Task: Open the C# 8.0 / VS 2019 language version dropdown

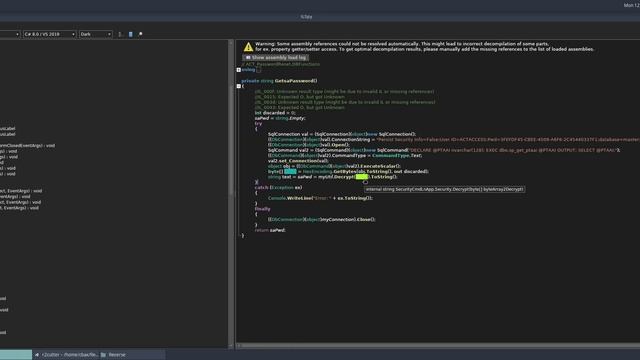Action: 49,34
